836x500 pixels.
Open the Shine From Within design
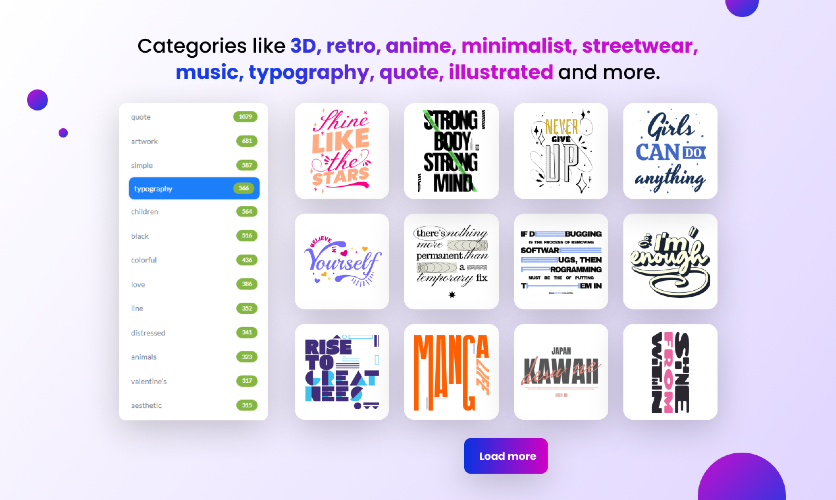tap(670, 372)
